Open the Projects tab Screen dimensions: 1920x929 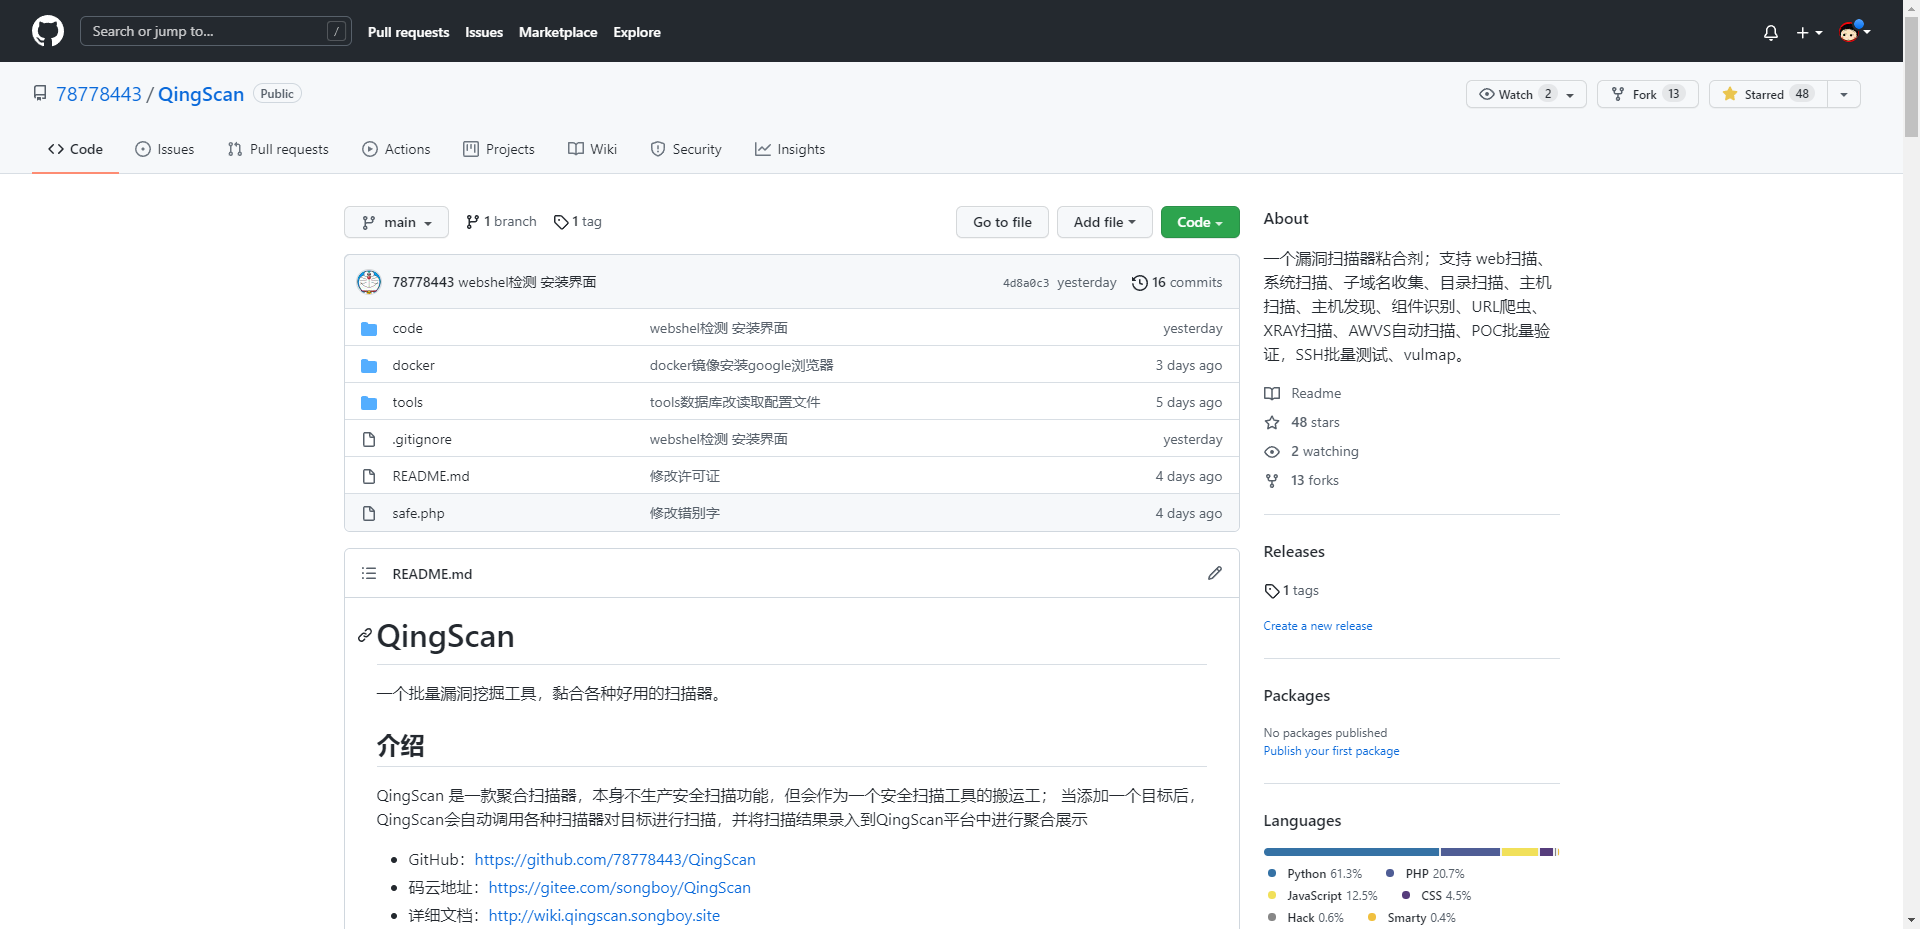pos(499,149)
